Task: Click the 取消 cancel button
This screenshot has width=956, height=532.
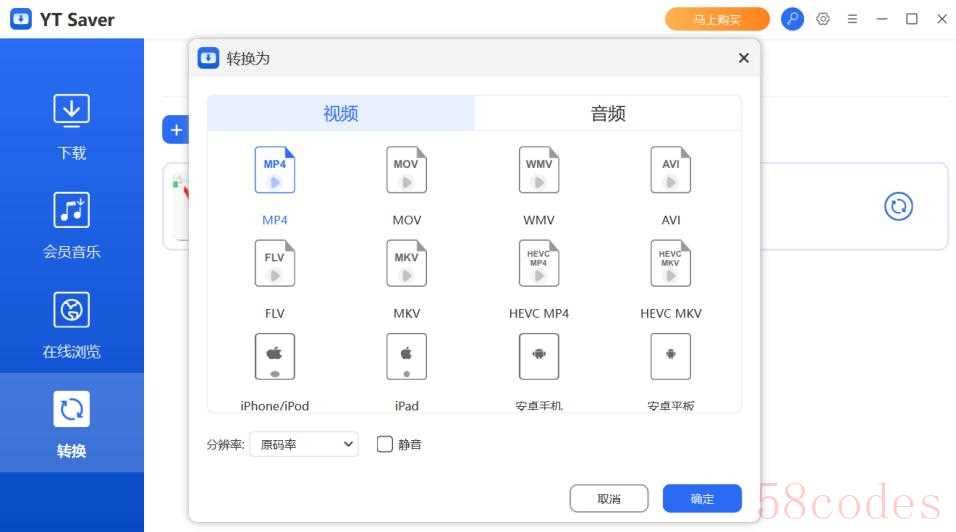Action: pyautogui.click(x=609, y=498)
